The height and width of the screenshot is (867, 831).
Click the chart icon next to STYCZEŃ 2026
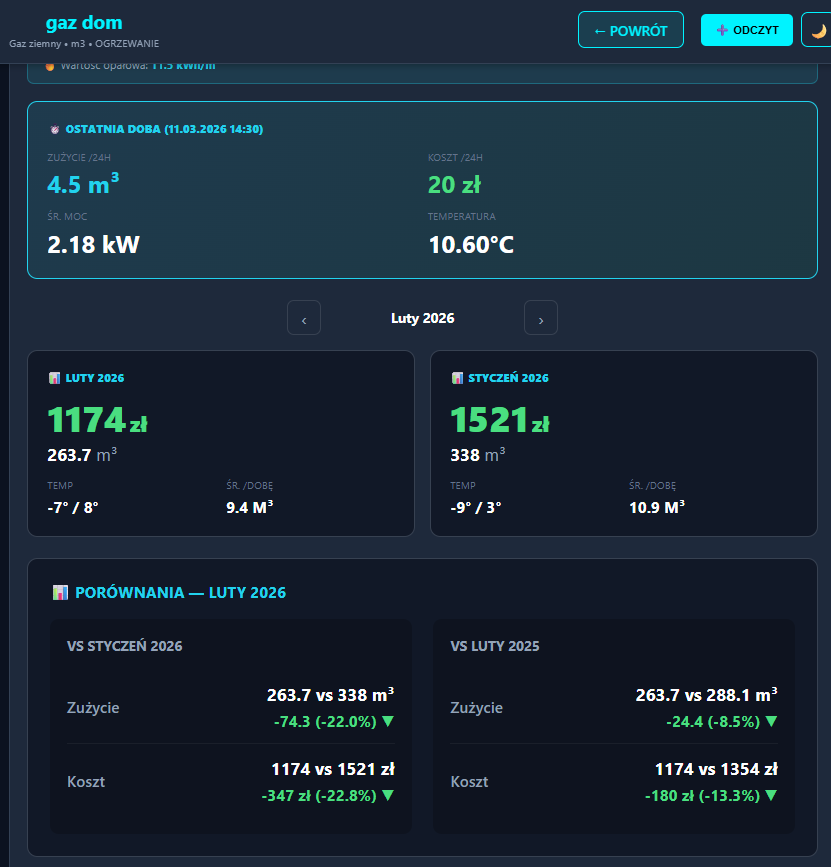[457, 379]
